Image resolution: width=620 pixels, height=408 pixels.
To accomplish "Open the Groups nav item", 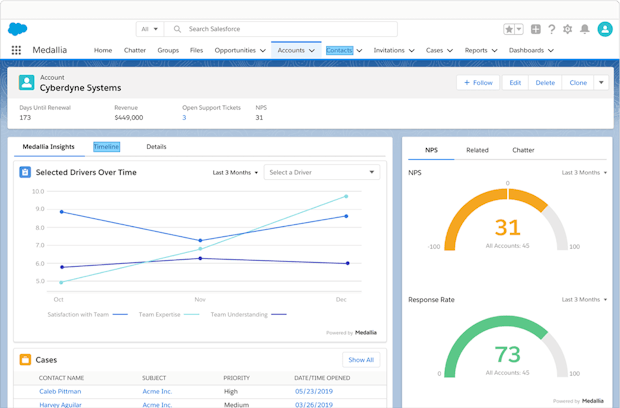I will tap(168, 50).
